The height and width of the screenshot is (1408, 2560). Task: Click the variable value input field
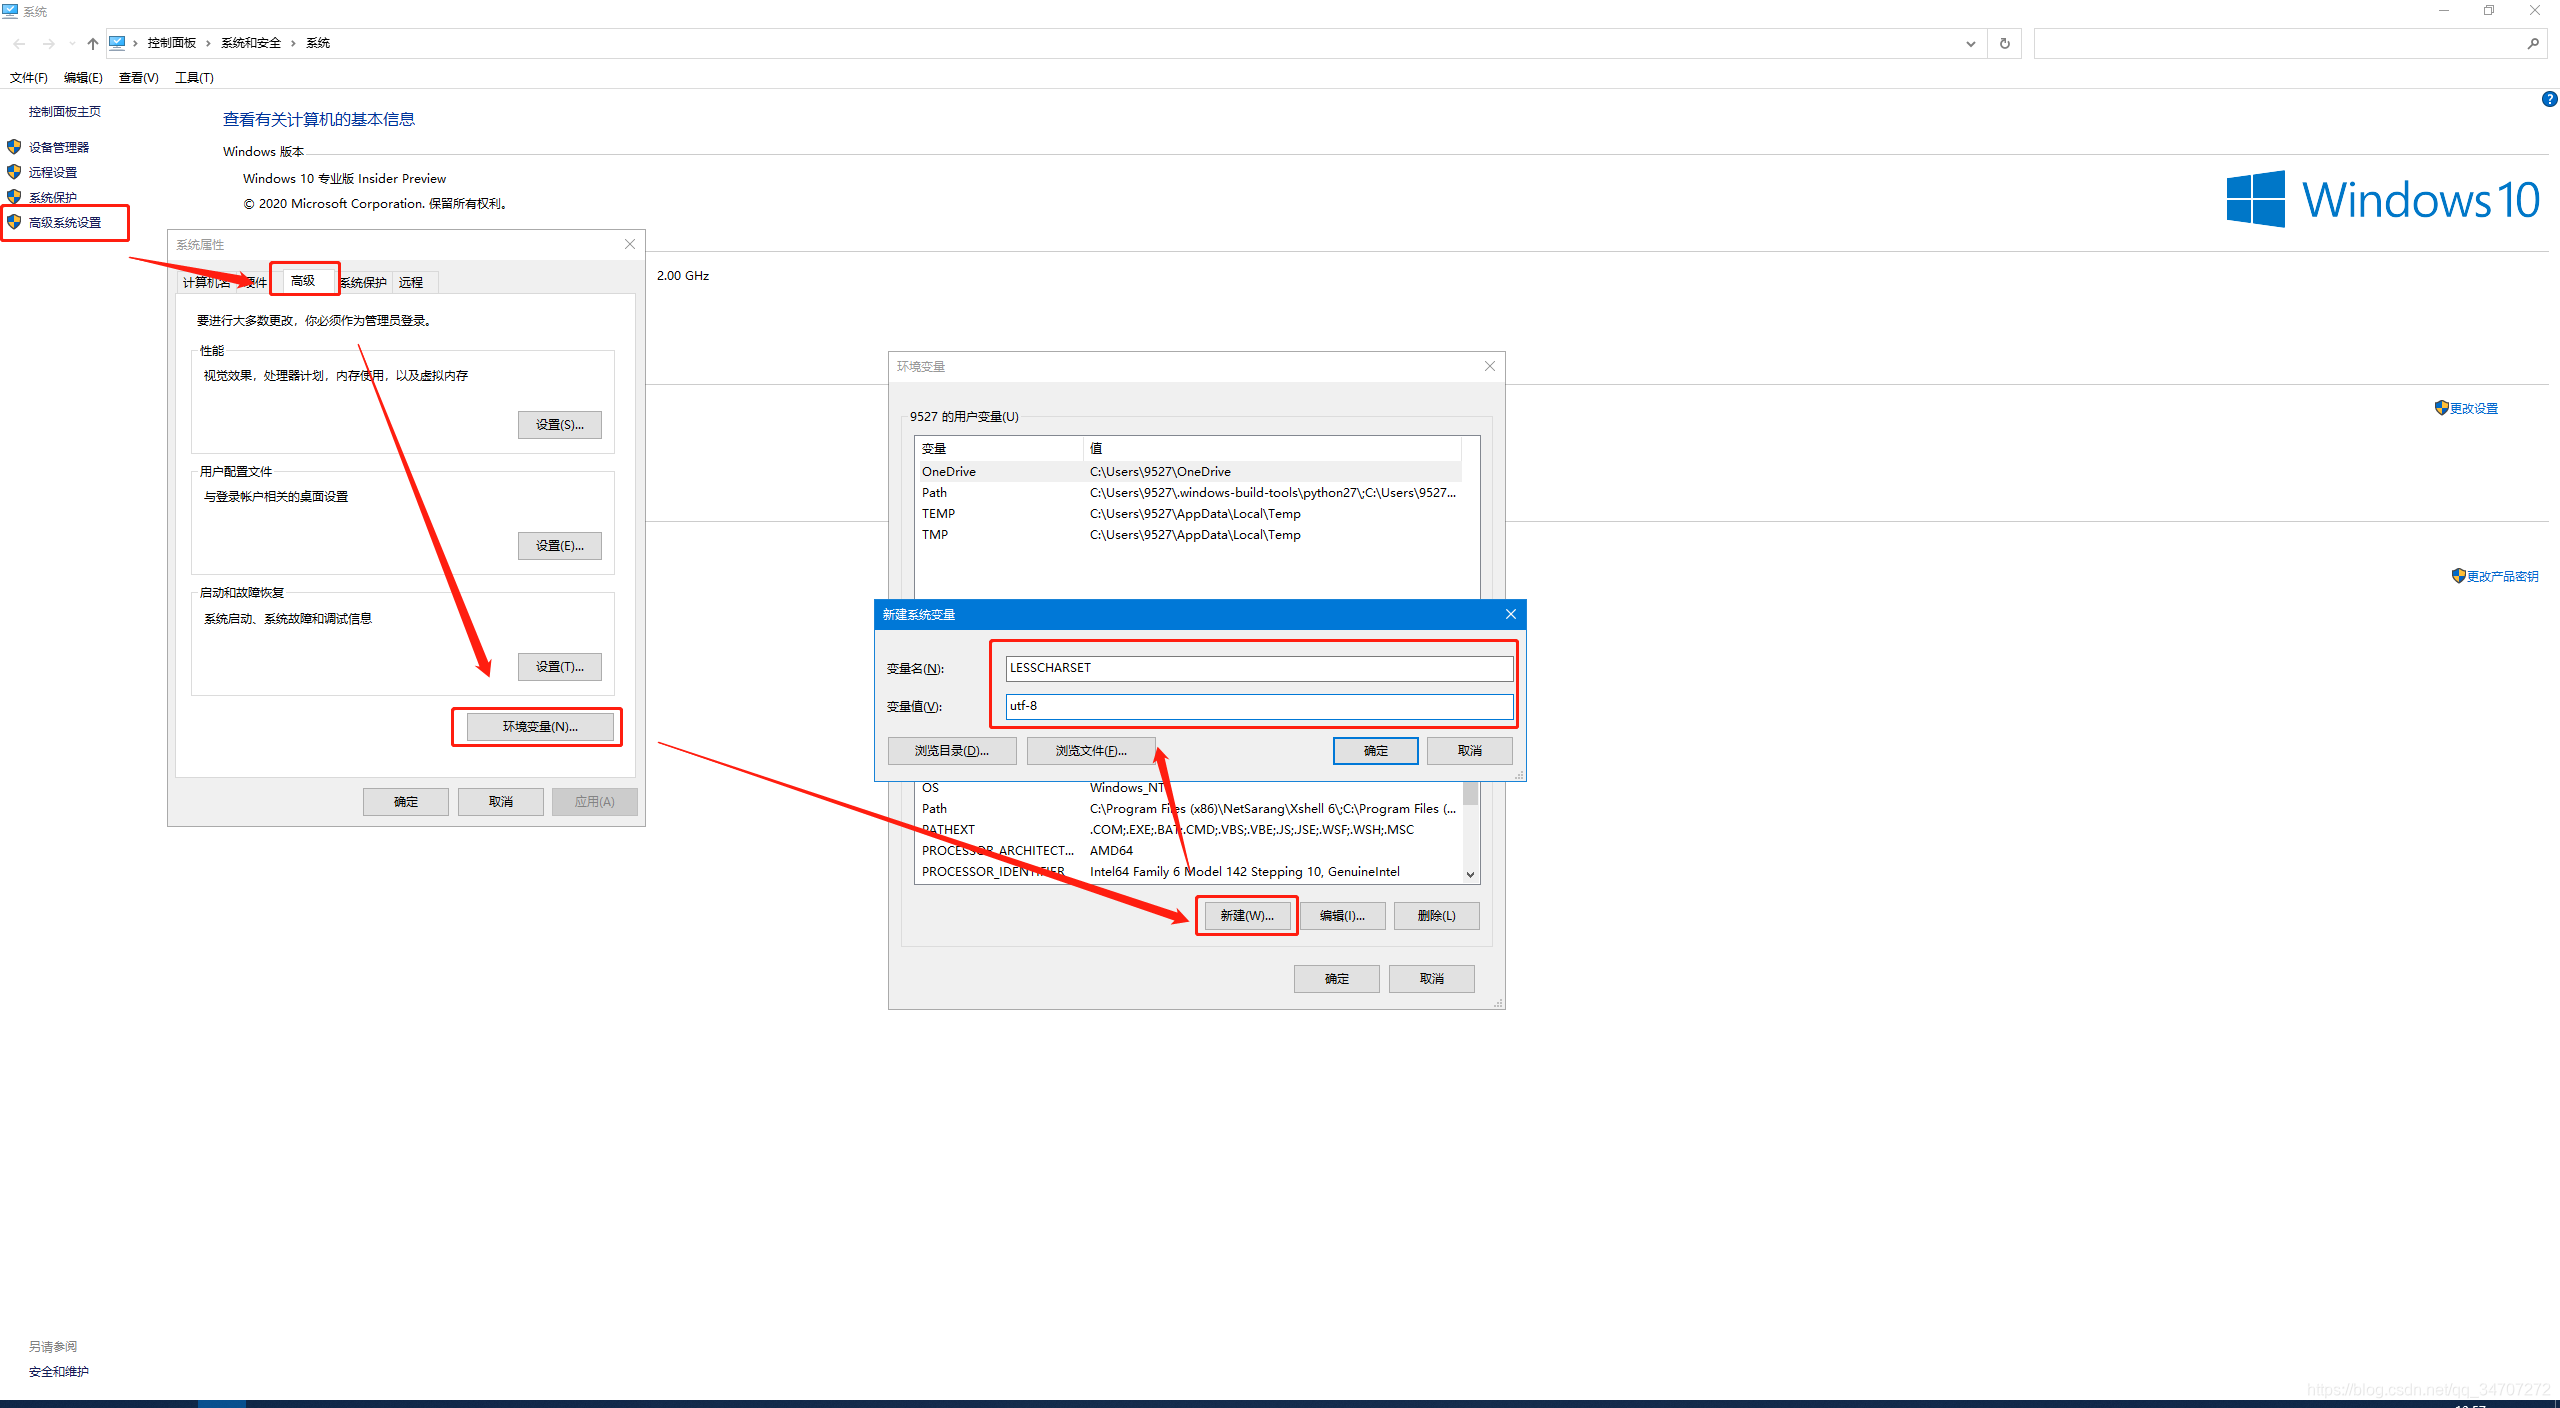1258,706
